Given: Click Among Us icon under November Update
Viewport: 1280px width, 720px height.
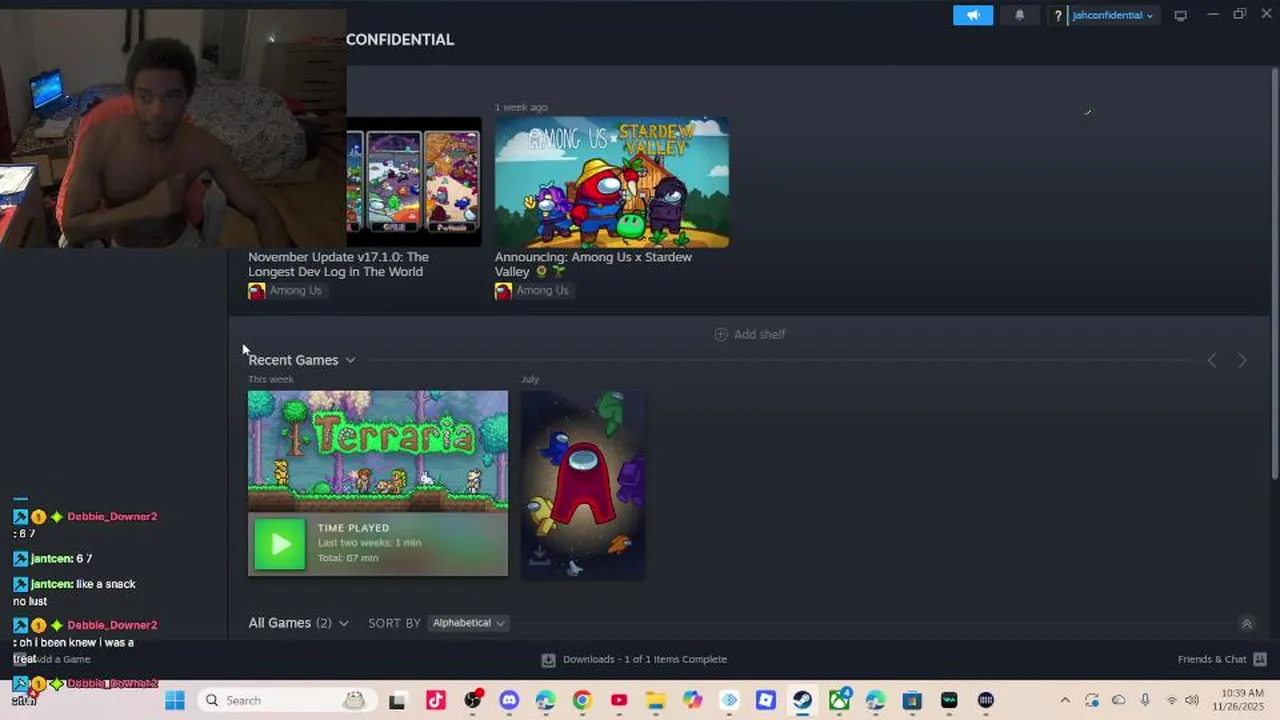Looking at the screenshot, I should point(257,290).
